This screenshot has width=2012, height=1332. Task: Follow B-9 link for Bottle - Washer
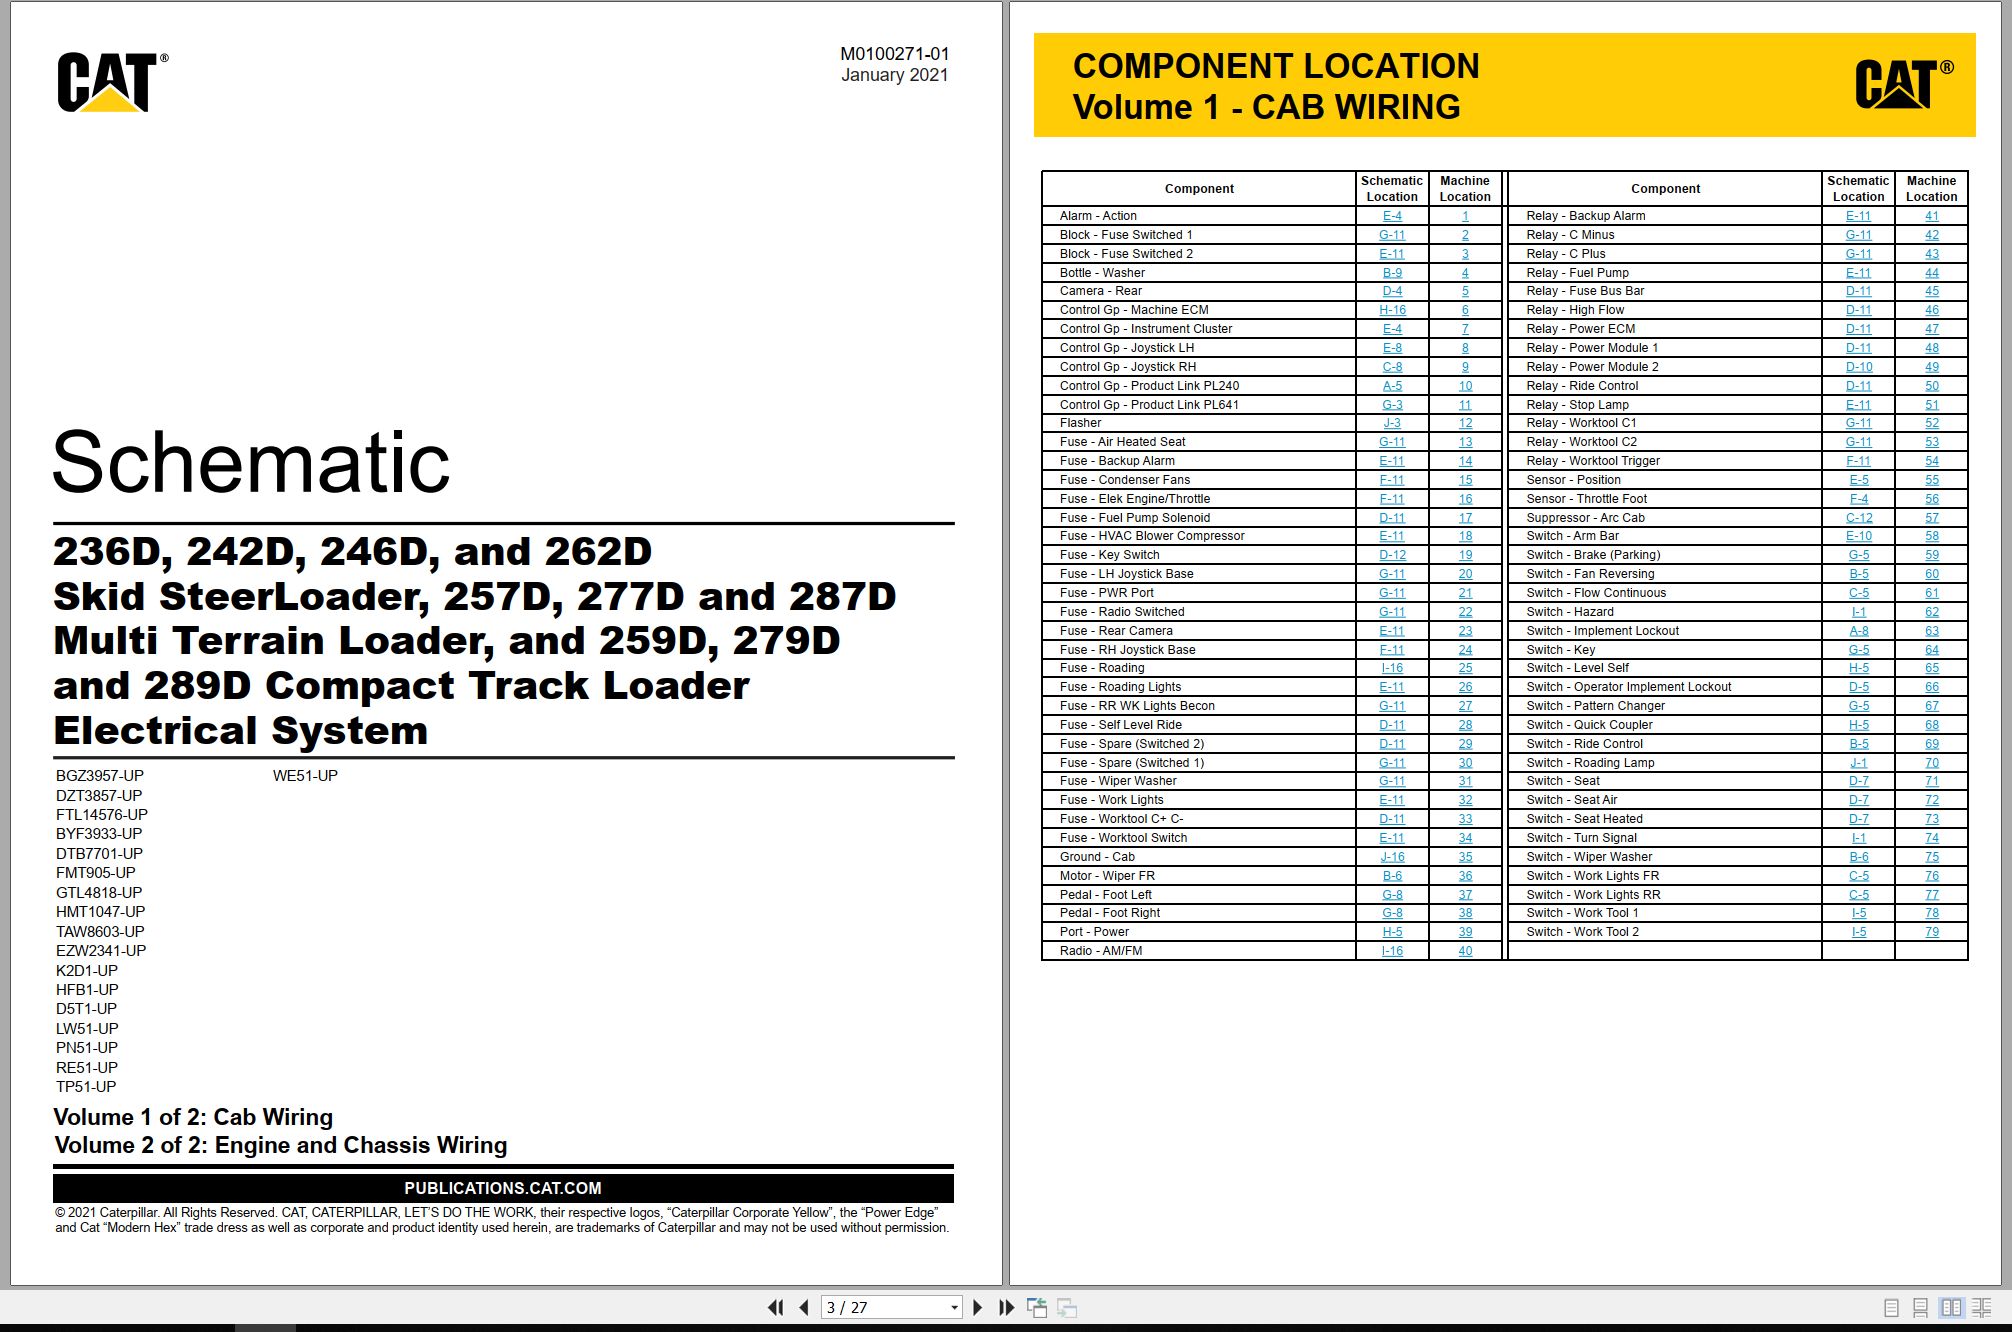coord(1392,273)
